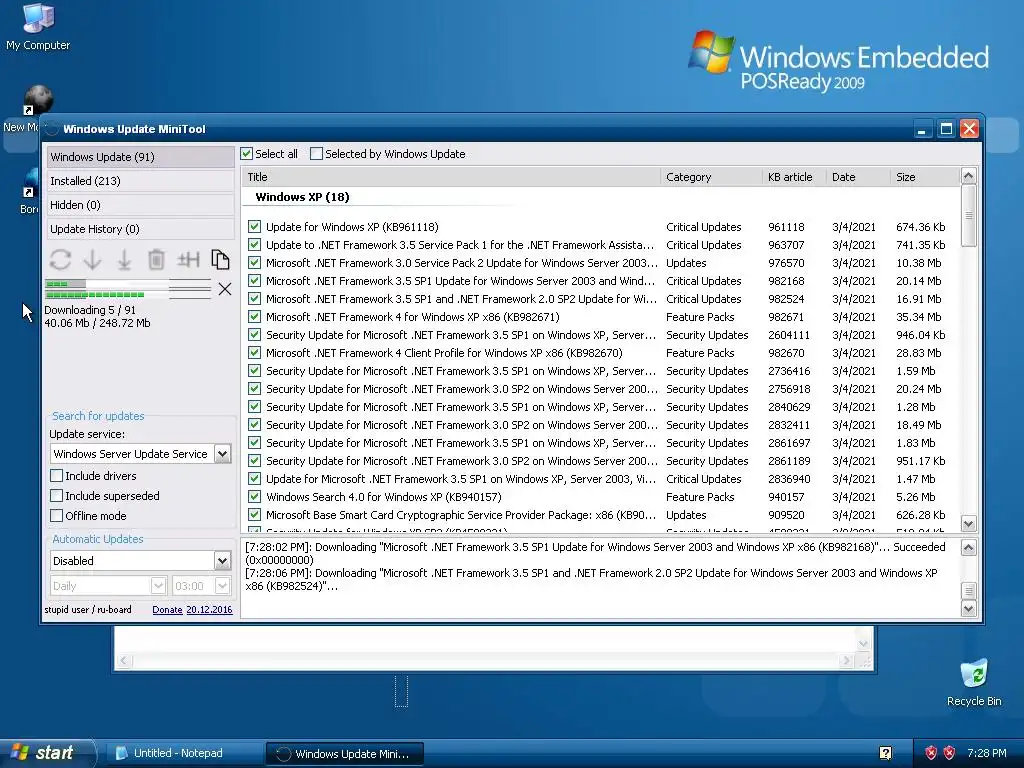Click the help question mark tray icon
The width and height of the screenshot is (1024, 768).
click(886, 753)
